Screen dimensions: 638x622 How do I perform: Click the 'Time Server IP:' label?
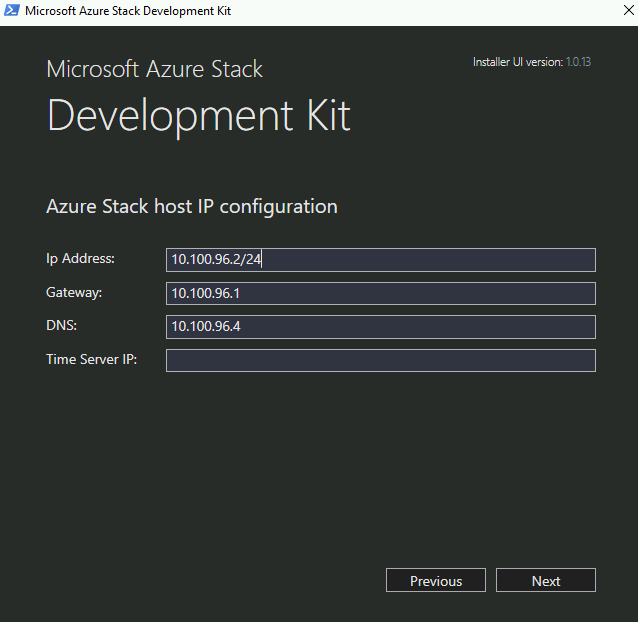92,360
